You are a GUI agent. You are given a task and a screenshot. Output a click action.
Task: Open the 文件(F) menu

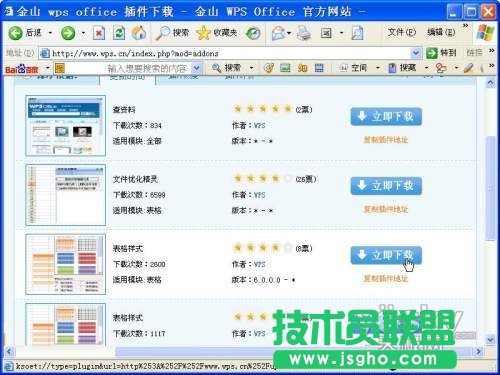pyautogui.click(x=402, y=32)
